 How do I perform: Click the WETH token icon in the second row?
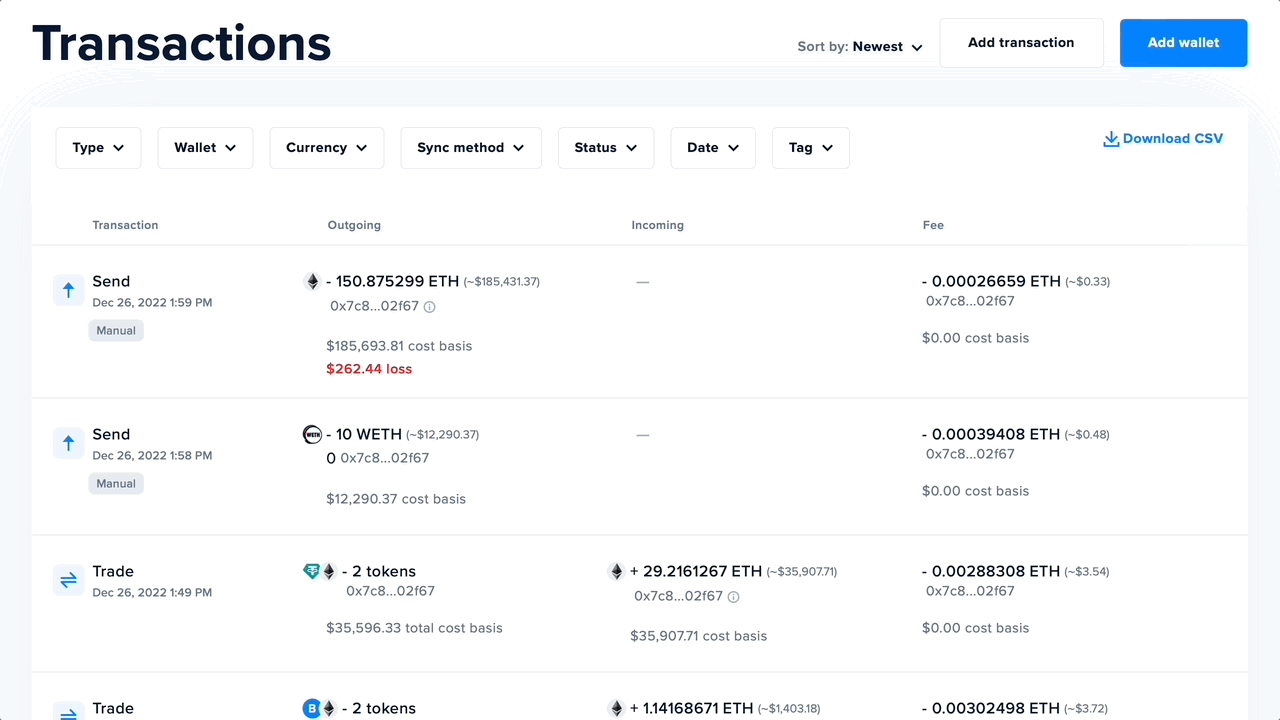[311, 434]
